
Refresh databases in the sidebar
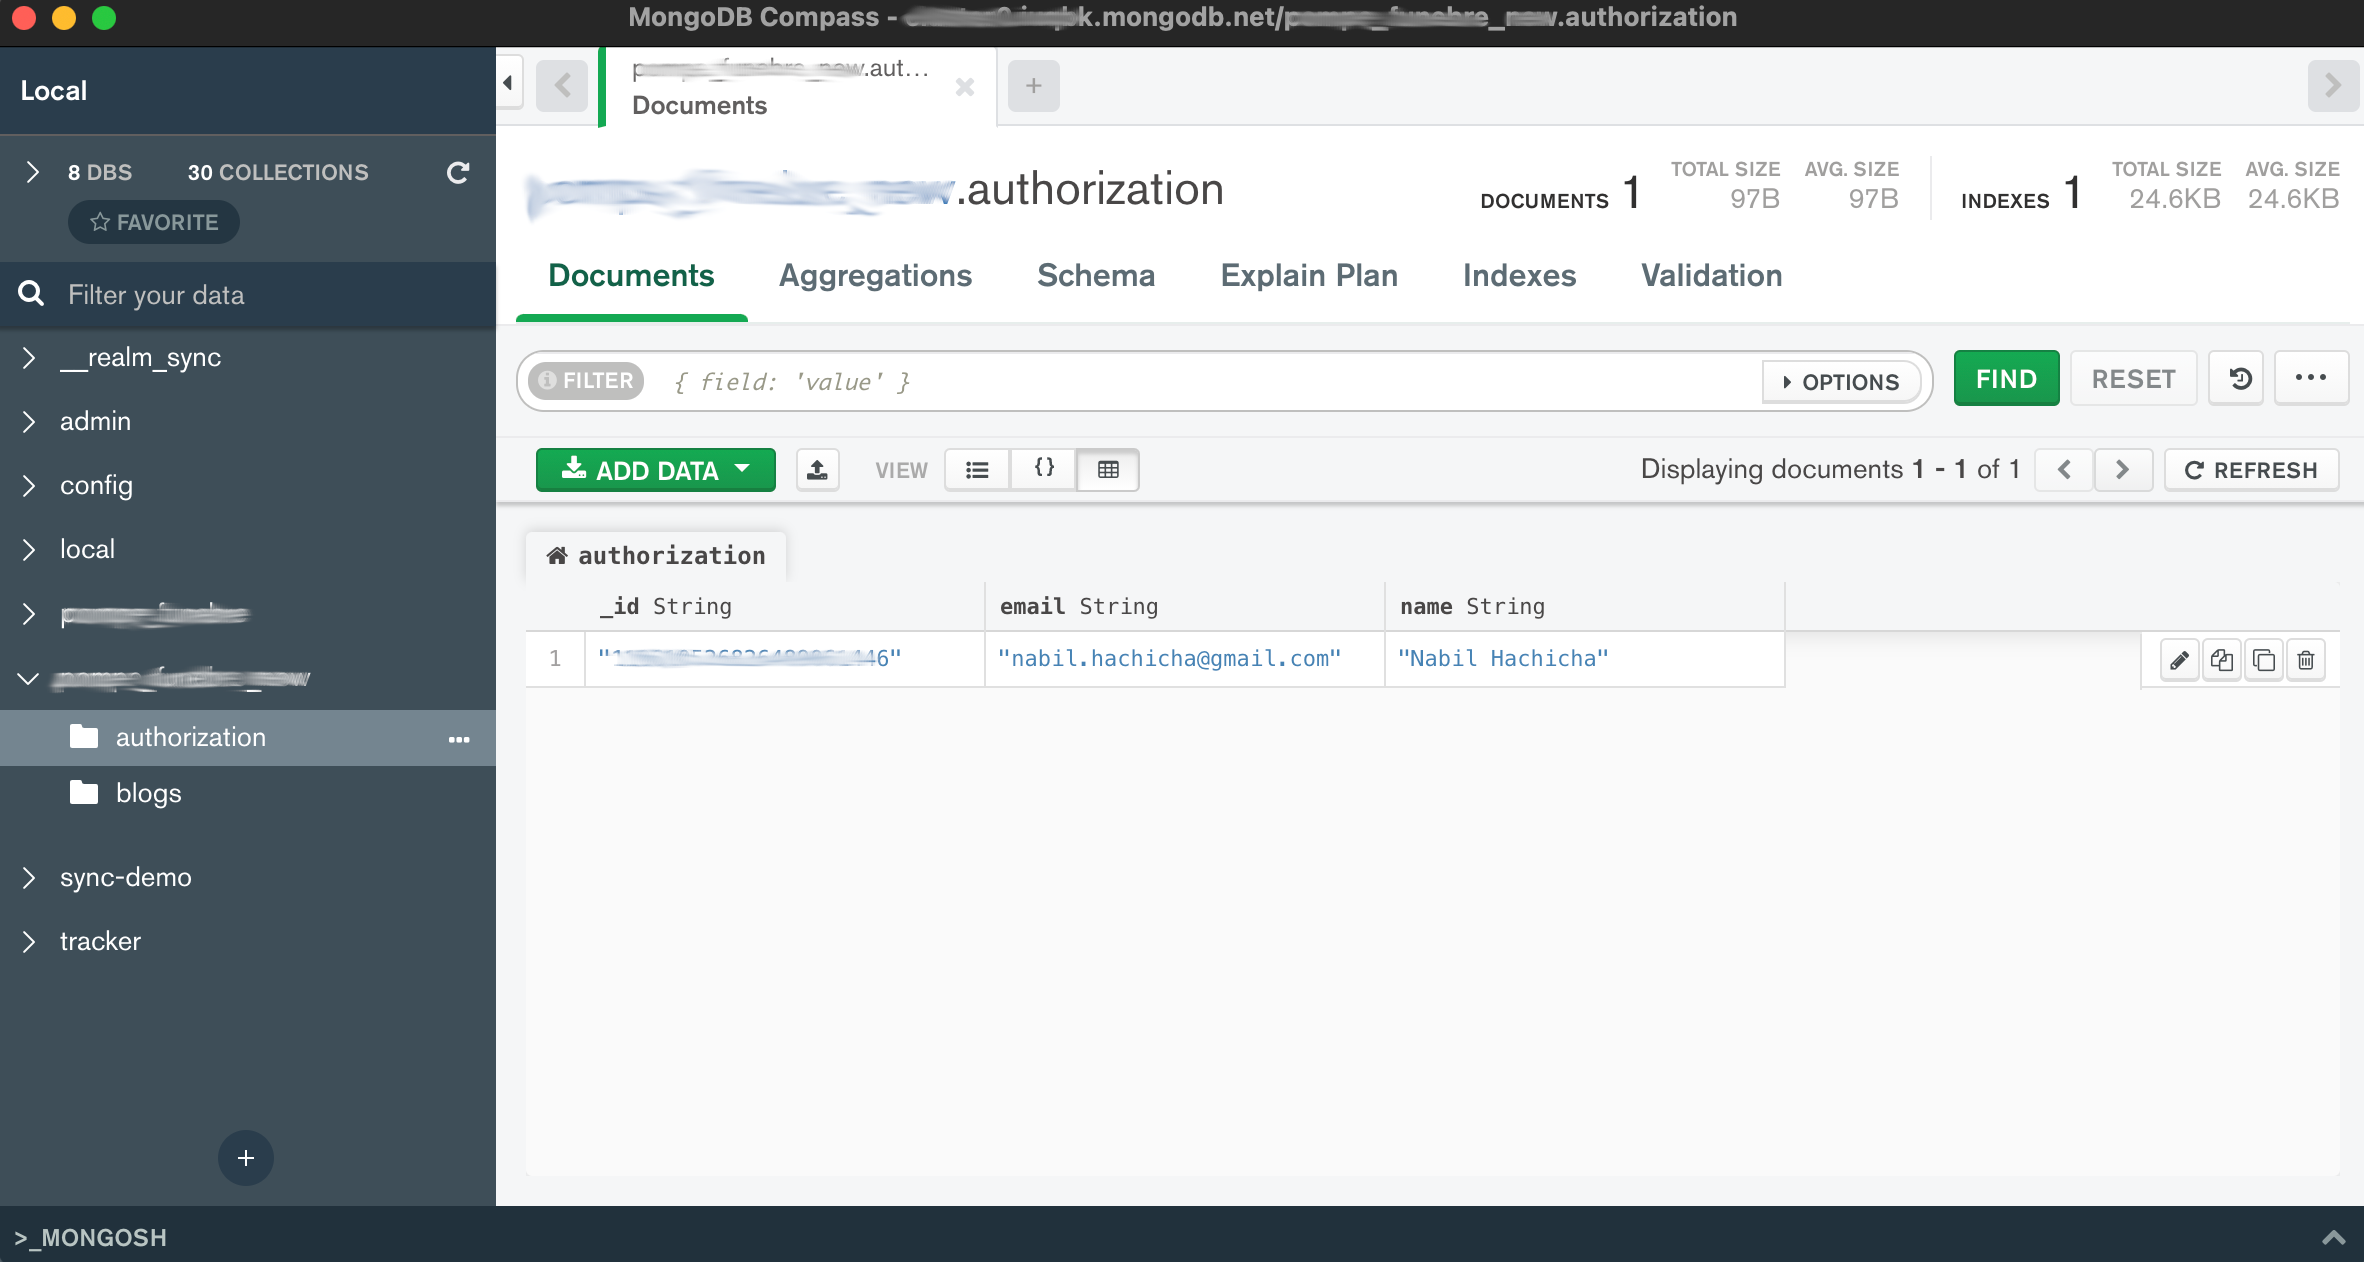[458, 173]
